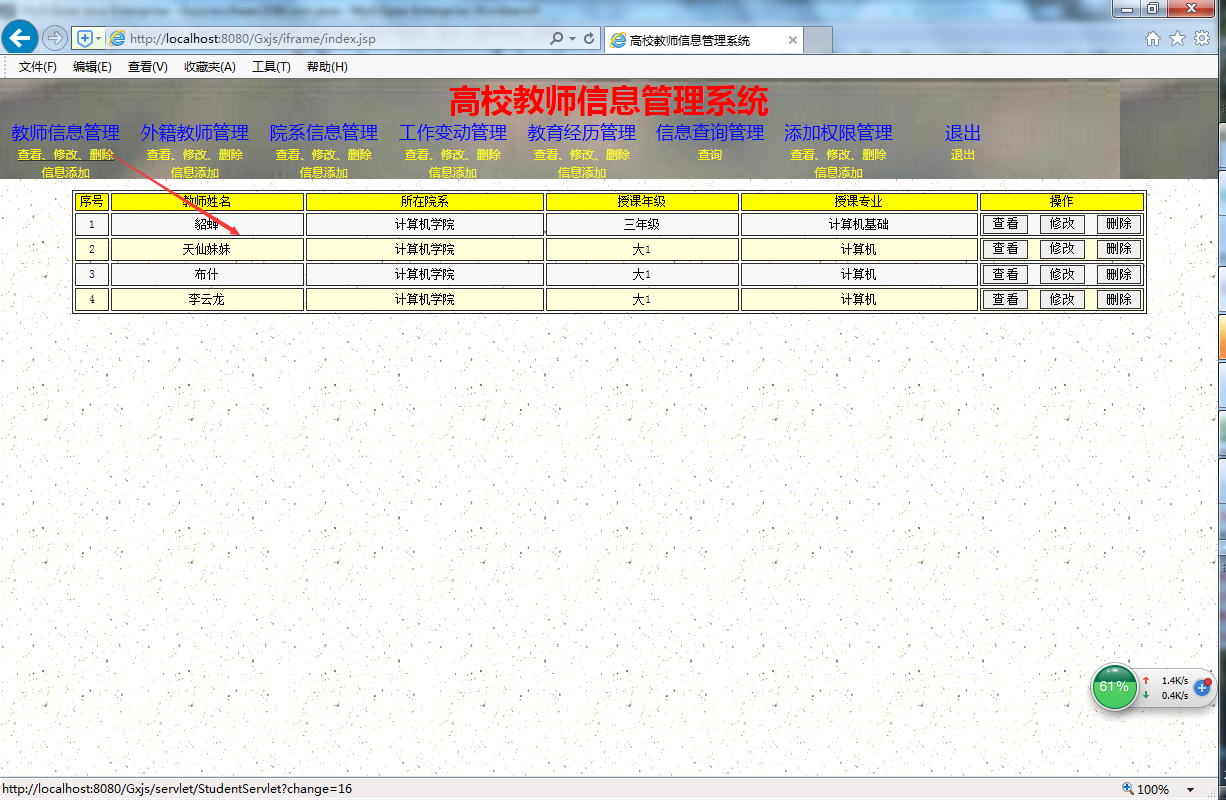1226x800 pixels.
Task: Click 查看 button for 李云龙
Action: 1005,299
